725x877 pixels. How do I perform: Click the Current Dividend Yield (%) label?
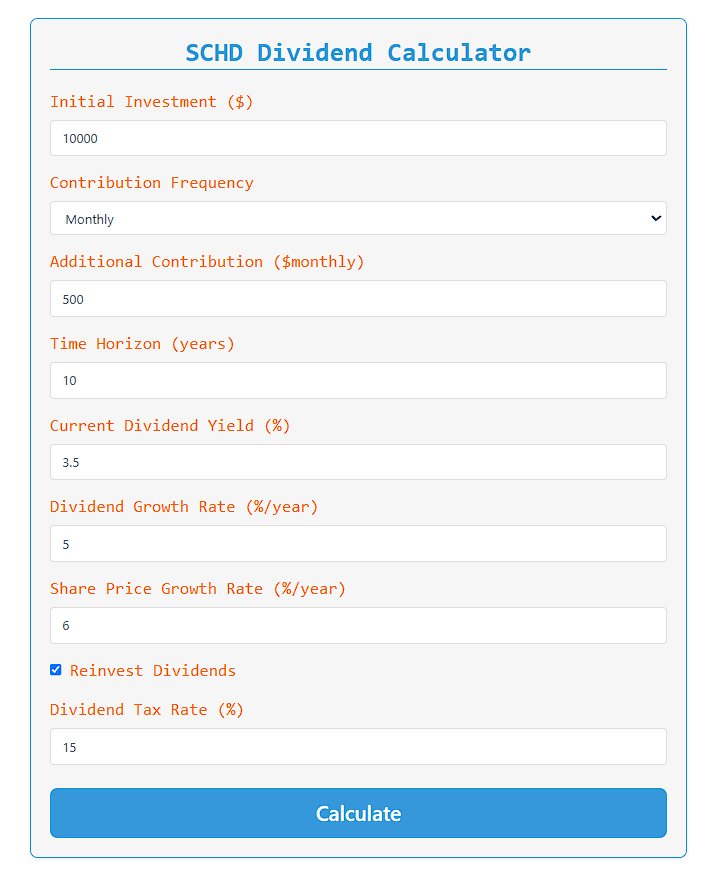tap(170, 426)
